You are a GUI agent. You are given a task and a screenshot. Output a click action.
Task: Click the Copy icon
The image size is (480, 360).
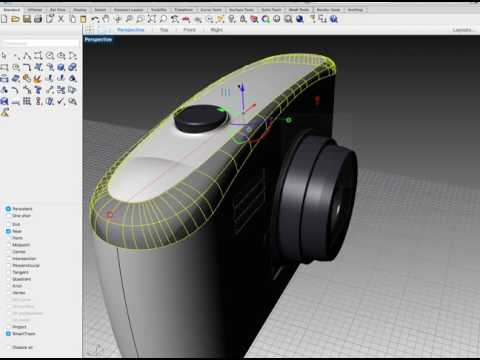72,19
